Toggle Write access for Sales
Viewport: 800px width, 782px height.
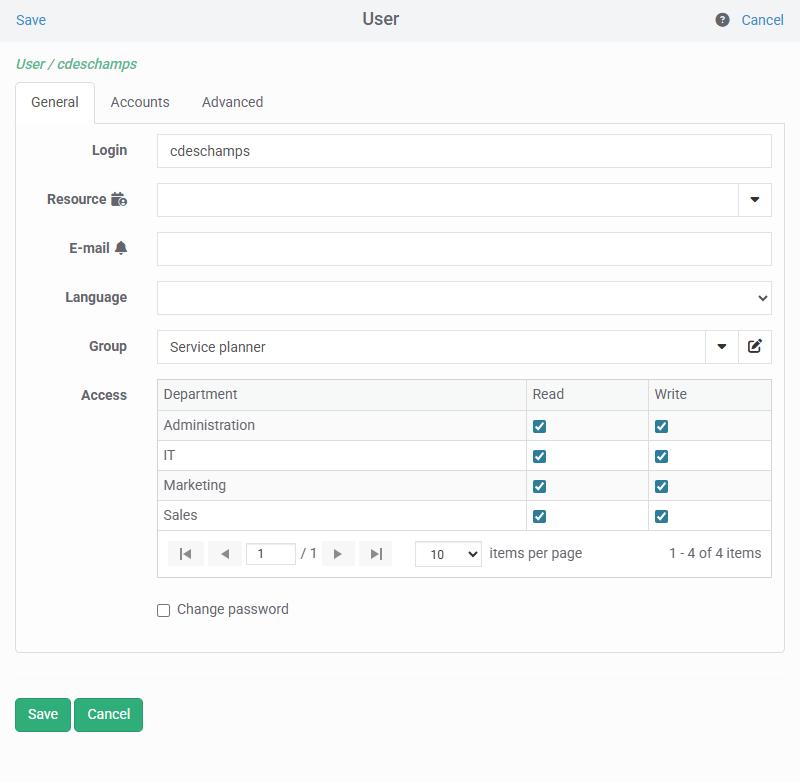tap(661, 516)
